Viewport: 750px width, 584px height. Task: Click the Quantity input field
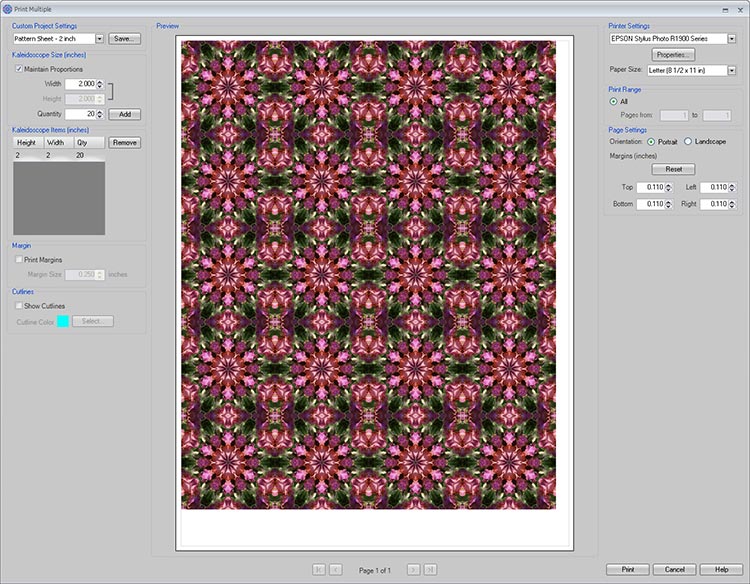pyautogui.click(x=80, y=114)
